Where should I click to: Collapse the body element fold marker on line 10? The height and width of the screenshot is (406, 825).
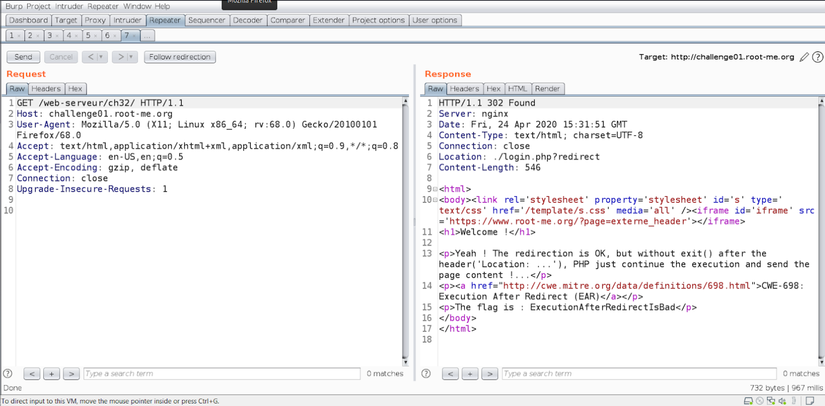pyautogui.click(x=436, y=200)
